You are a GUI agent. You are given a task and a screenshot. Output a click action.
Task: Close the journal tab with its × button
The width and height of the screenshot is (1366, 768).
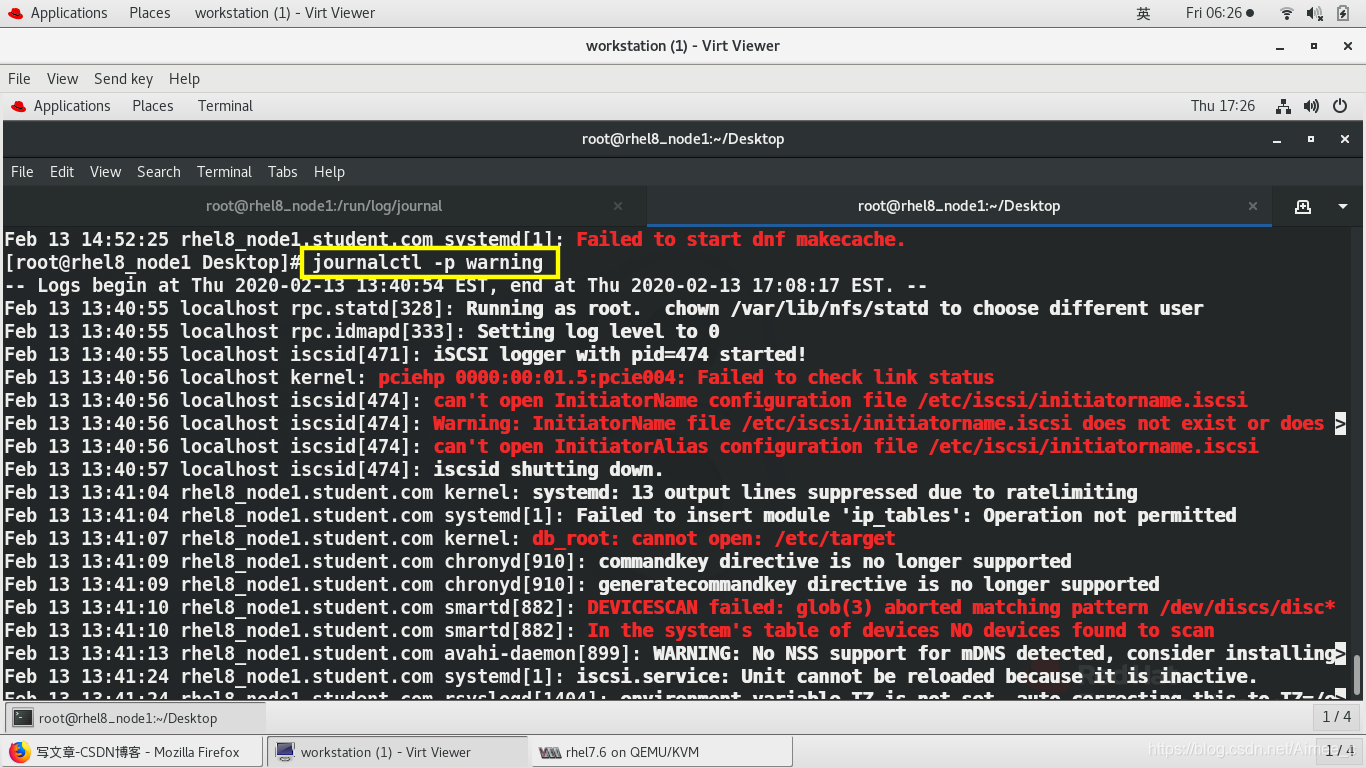(x=617, y=205)
